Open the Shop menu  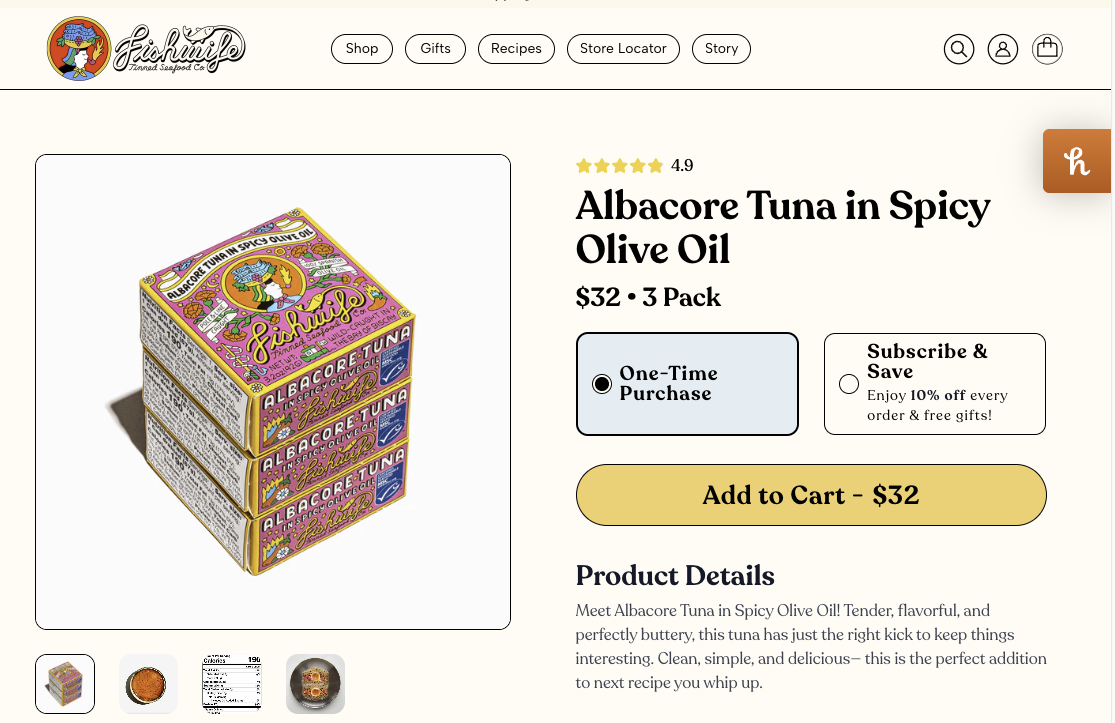[x=362, y=48]
